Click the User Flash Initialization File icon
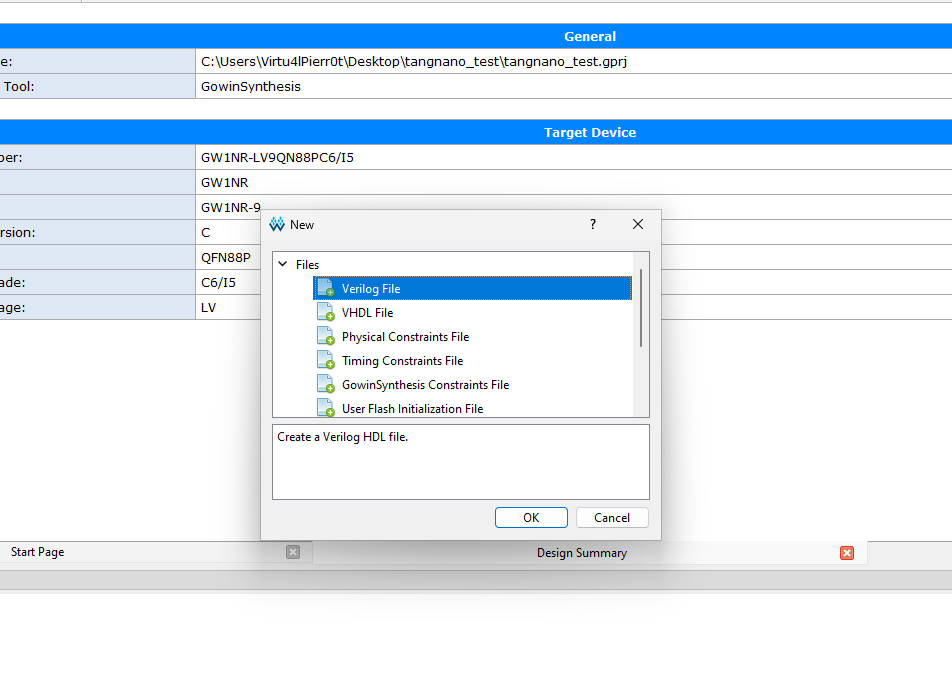The height and width of the screenshot is (700, 952). click(325, 407)
